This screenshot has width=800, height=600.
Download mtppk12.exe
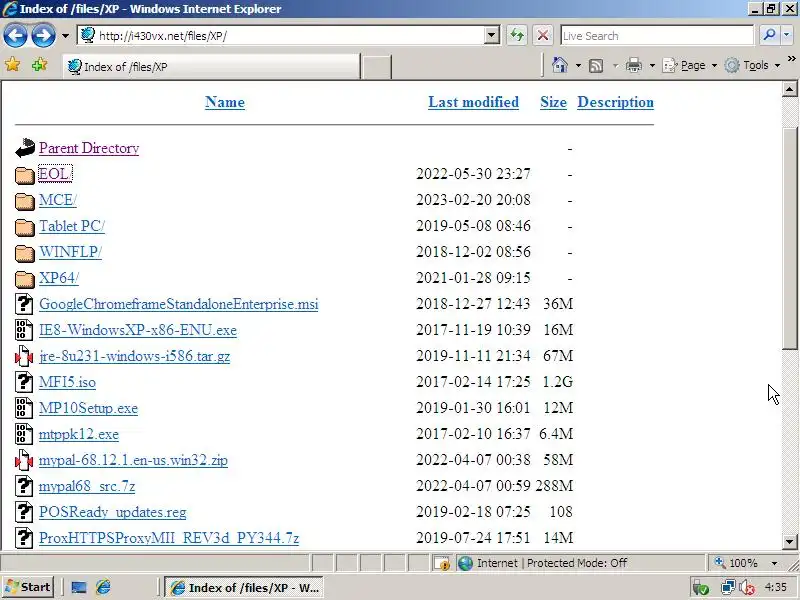tap(79, 434)
